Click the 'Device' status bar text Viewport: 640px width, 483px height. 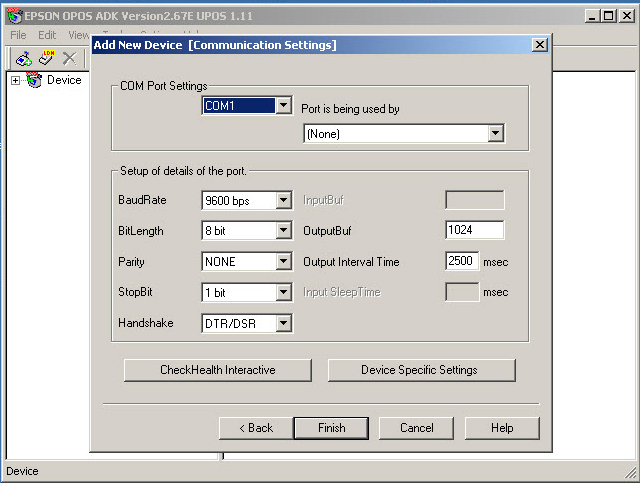22,471
